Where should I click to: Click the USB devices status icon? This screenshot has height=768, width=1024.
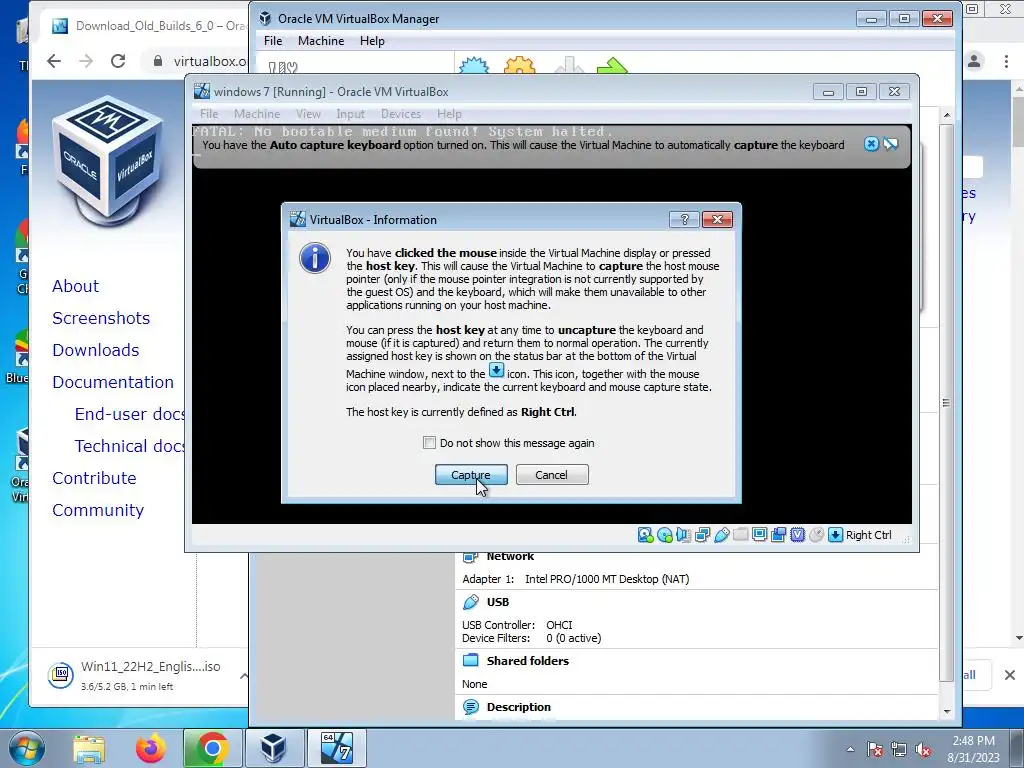(722, 535)
